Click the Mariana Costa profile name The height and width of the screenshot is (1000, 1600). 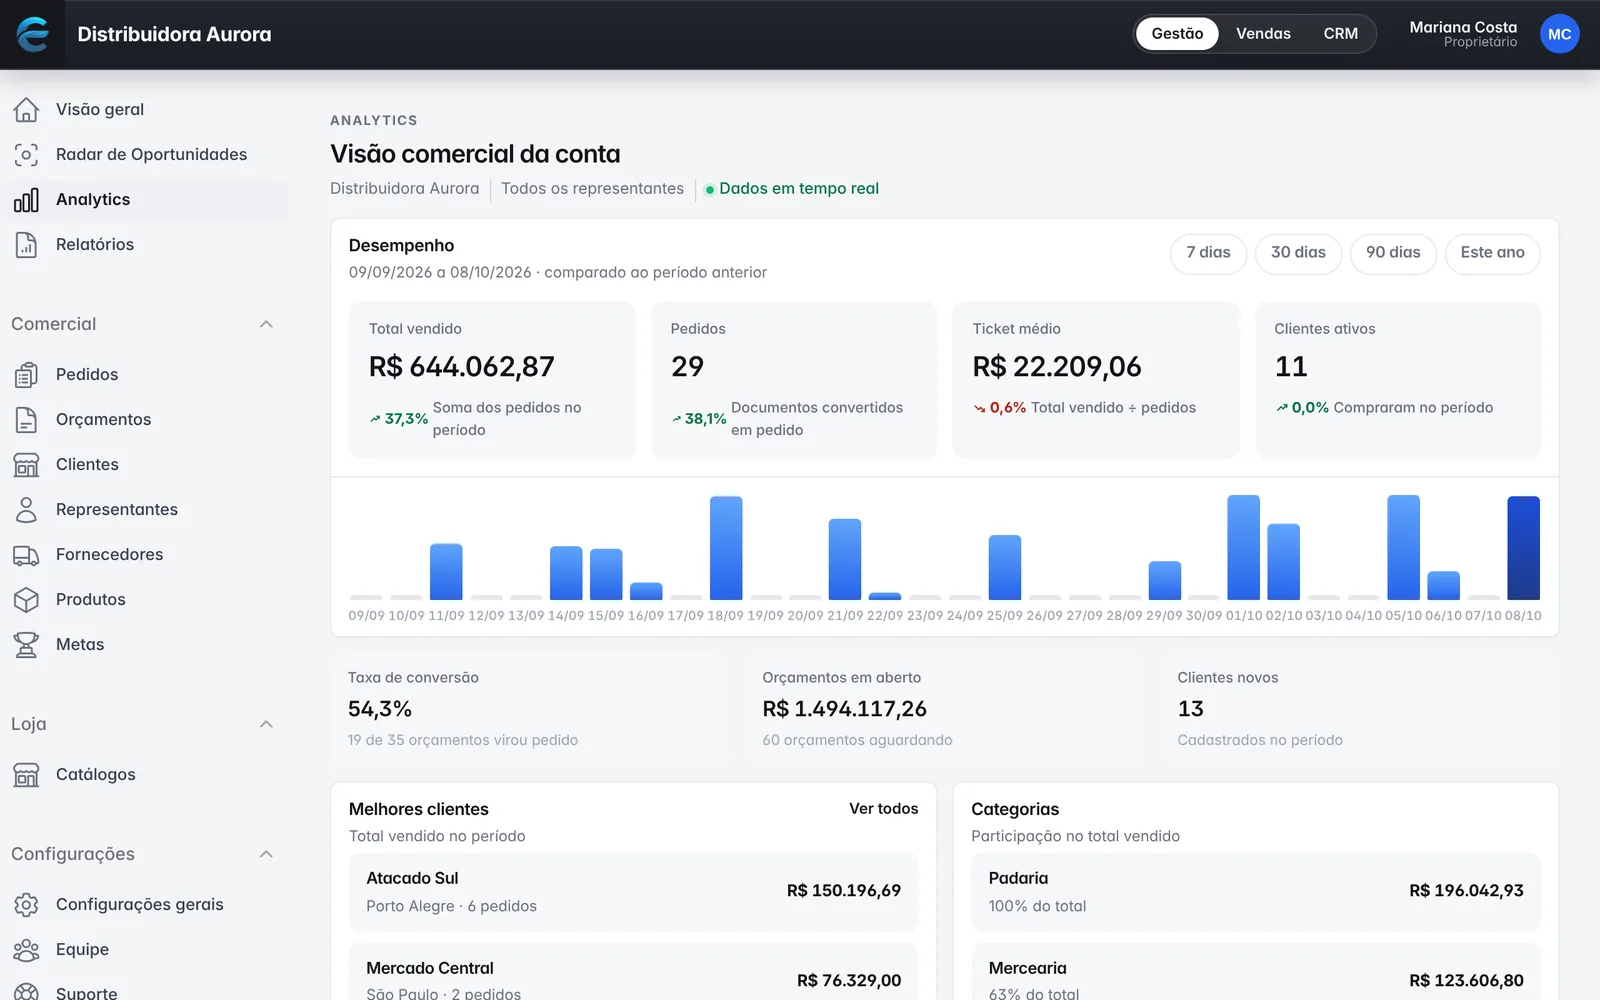[x=1463, y=27]
